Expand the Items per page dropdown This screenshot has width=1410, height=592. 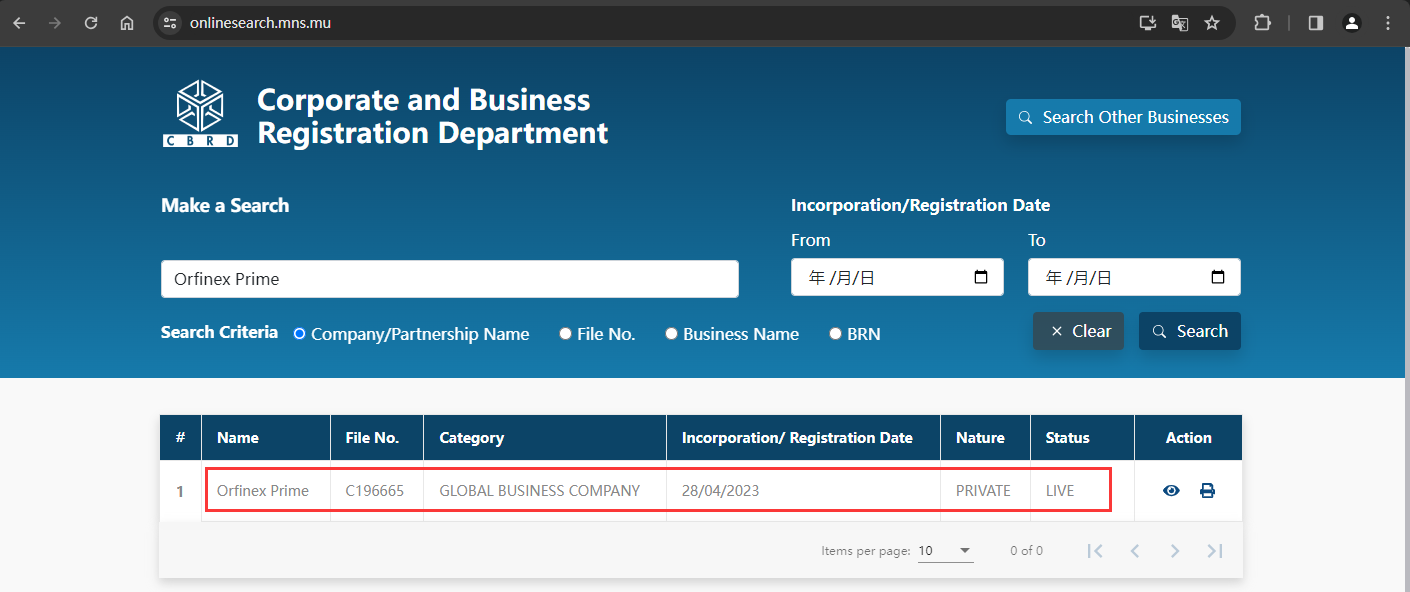(x=946, y=551)
